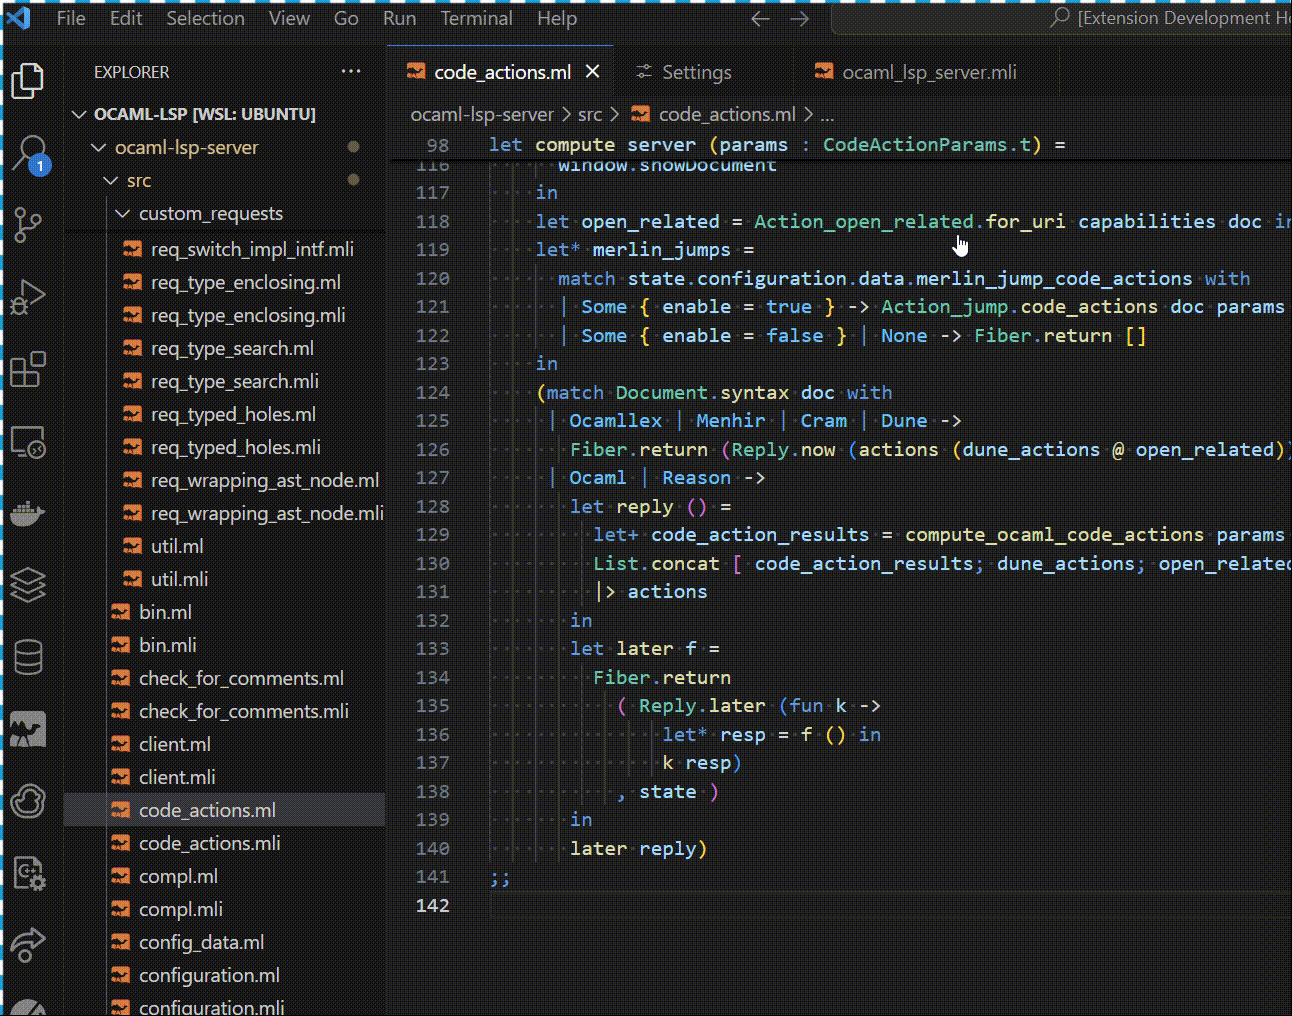Screen dimensions: 1292x1016
Task: Select the layers icon in the activity bar
Action: pos(28,585)
